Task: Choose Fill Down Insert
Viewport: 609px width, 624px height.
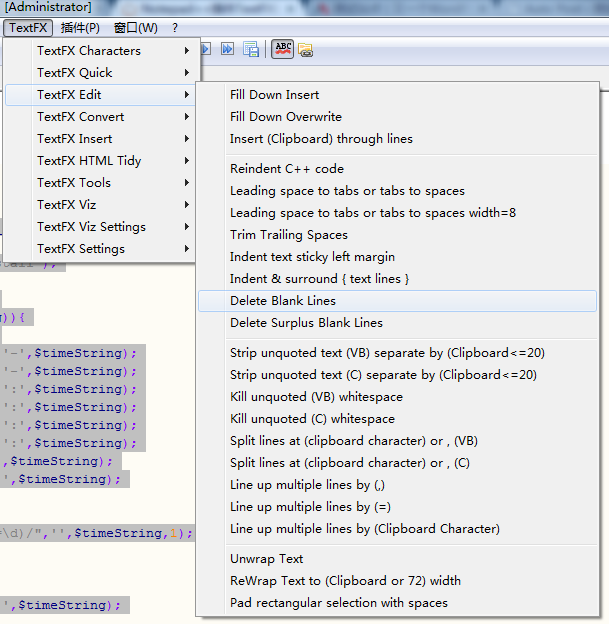Action: (397, 95)
